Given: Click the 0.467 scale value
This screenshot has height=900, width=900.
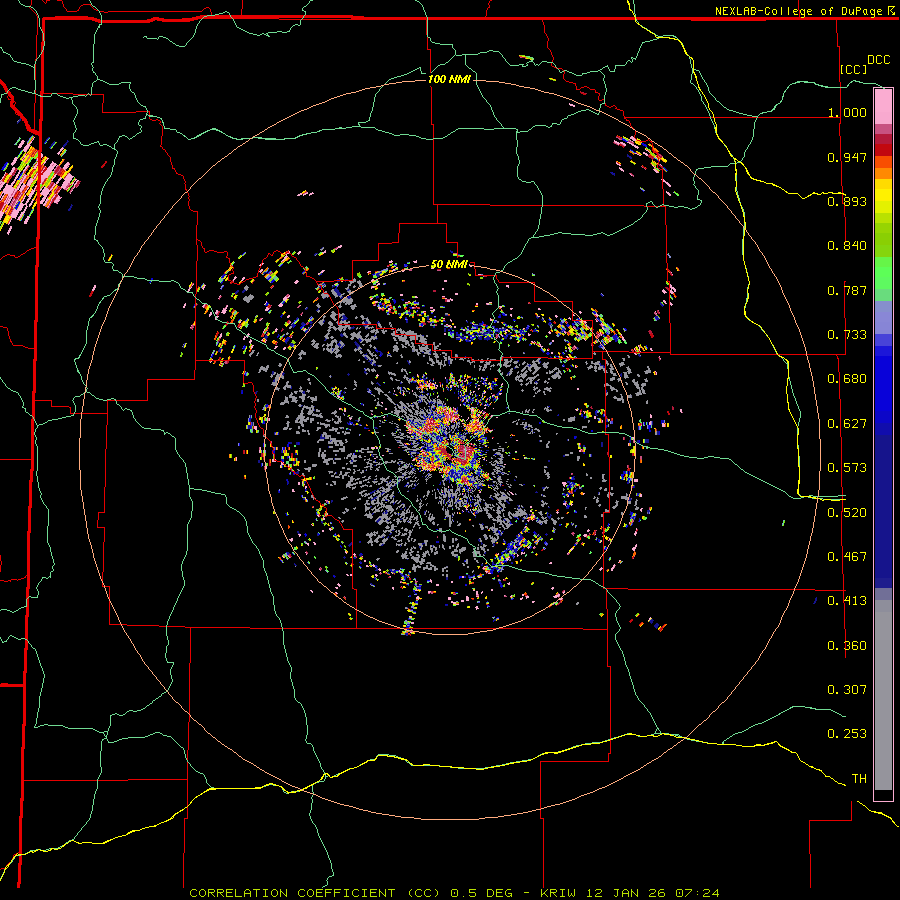Looking at the screenshot, I should point(847,557).
